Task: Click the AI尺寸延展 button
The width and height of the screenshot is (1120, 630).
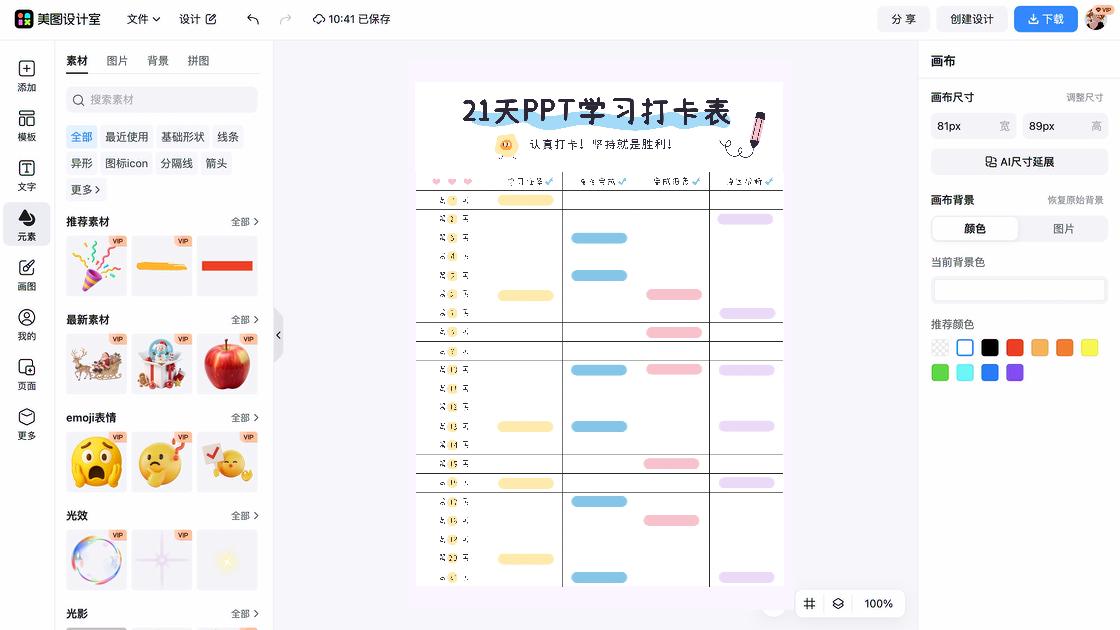Action: tap(1019, 162)
